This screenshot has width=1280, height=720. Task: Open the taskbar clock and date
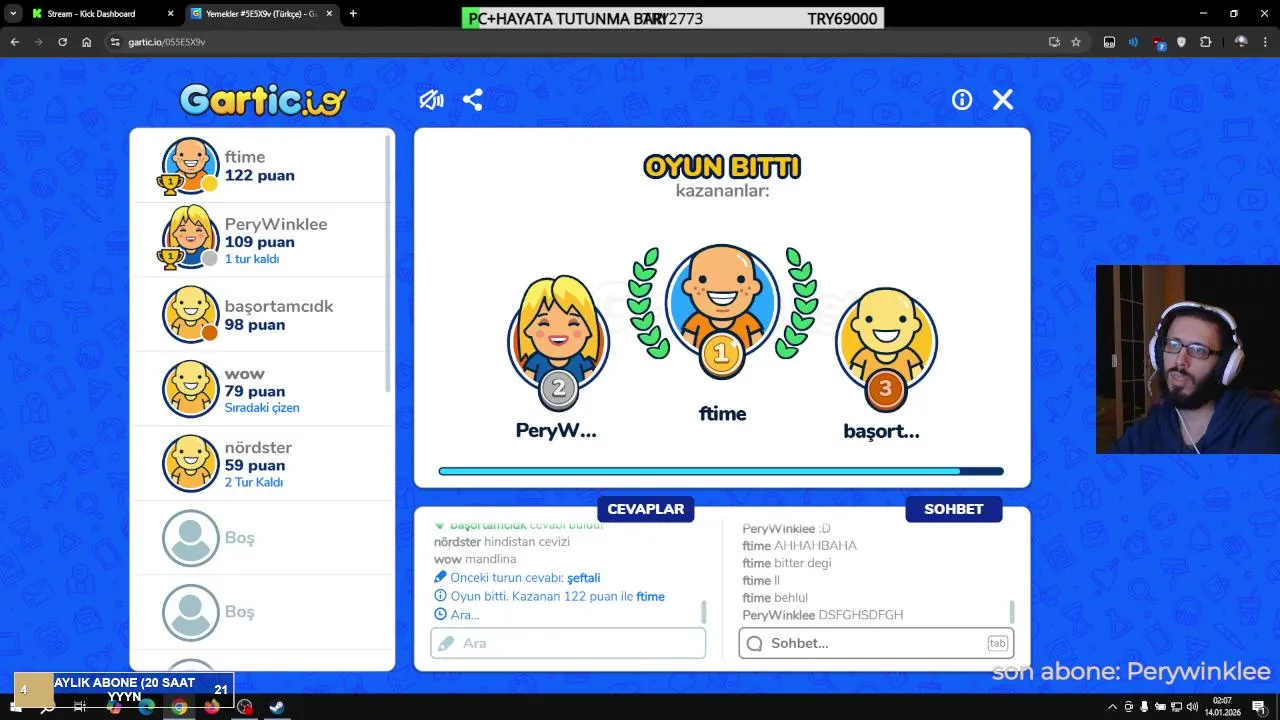[1222, 707]
